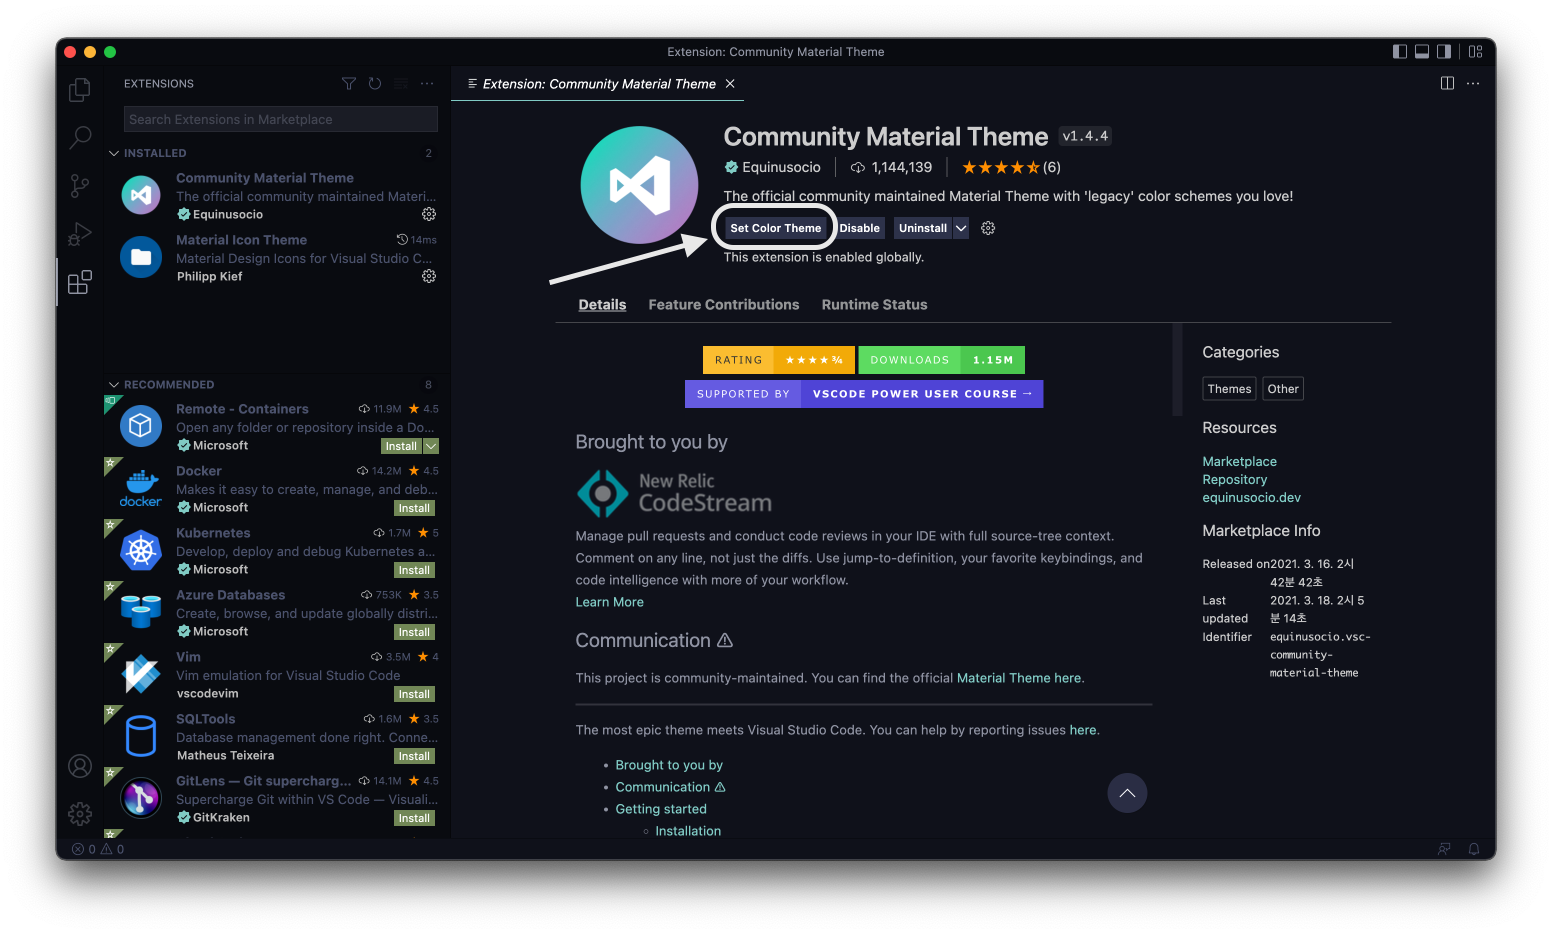Screen dimensions: 1552x934
Task: Collapse the Recommended section
Action: click(x=114, y=385)
